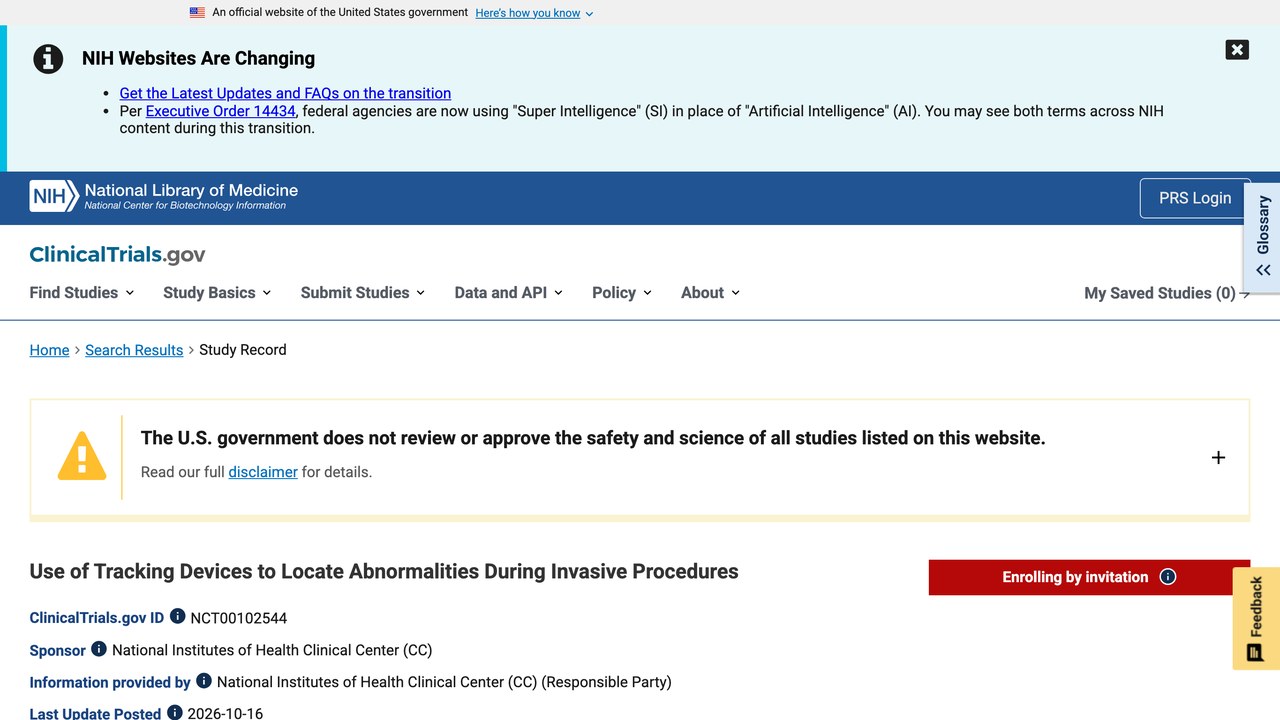Click the study title about Tracking Devices
The image size is (1280, 720).
pyautogui.click(x=384, y=571)
